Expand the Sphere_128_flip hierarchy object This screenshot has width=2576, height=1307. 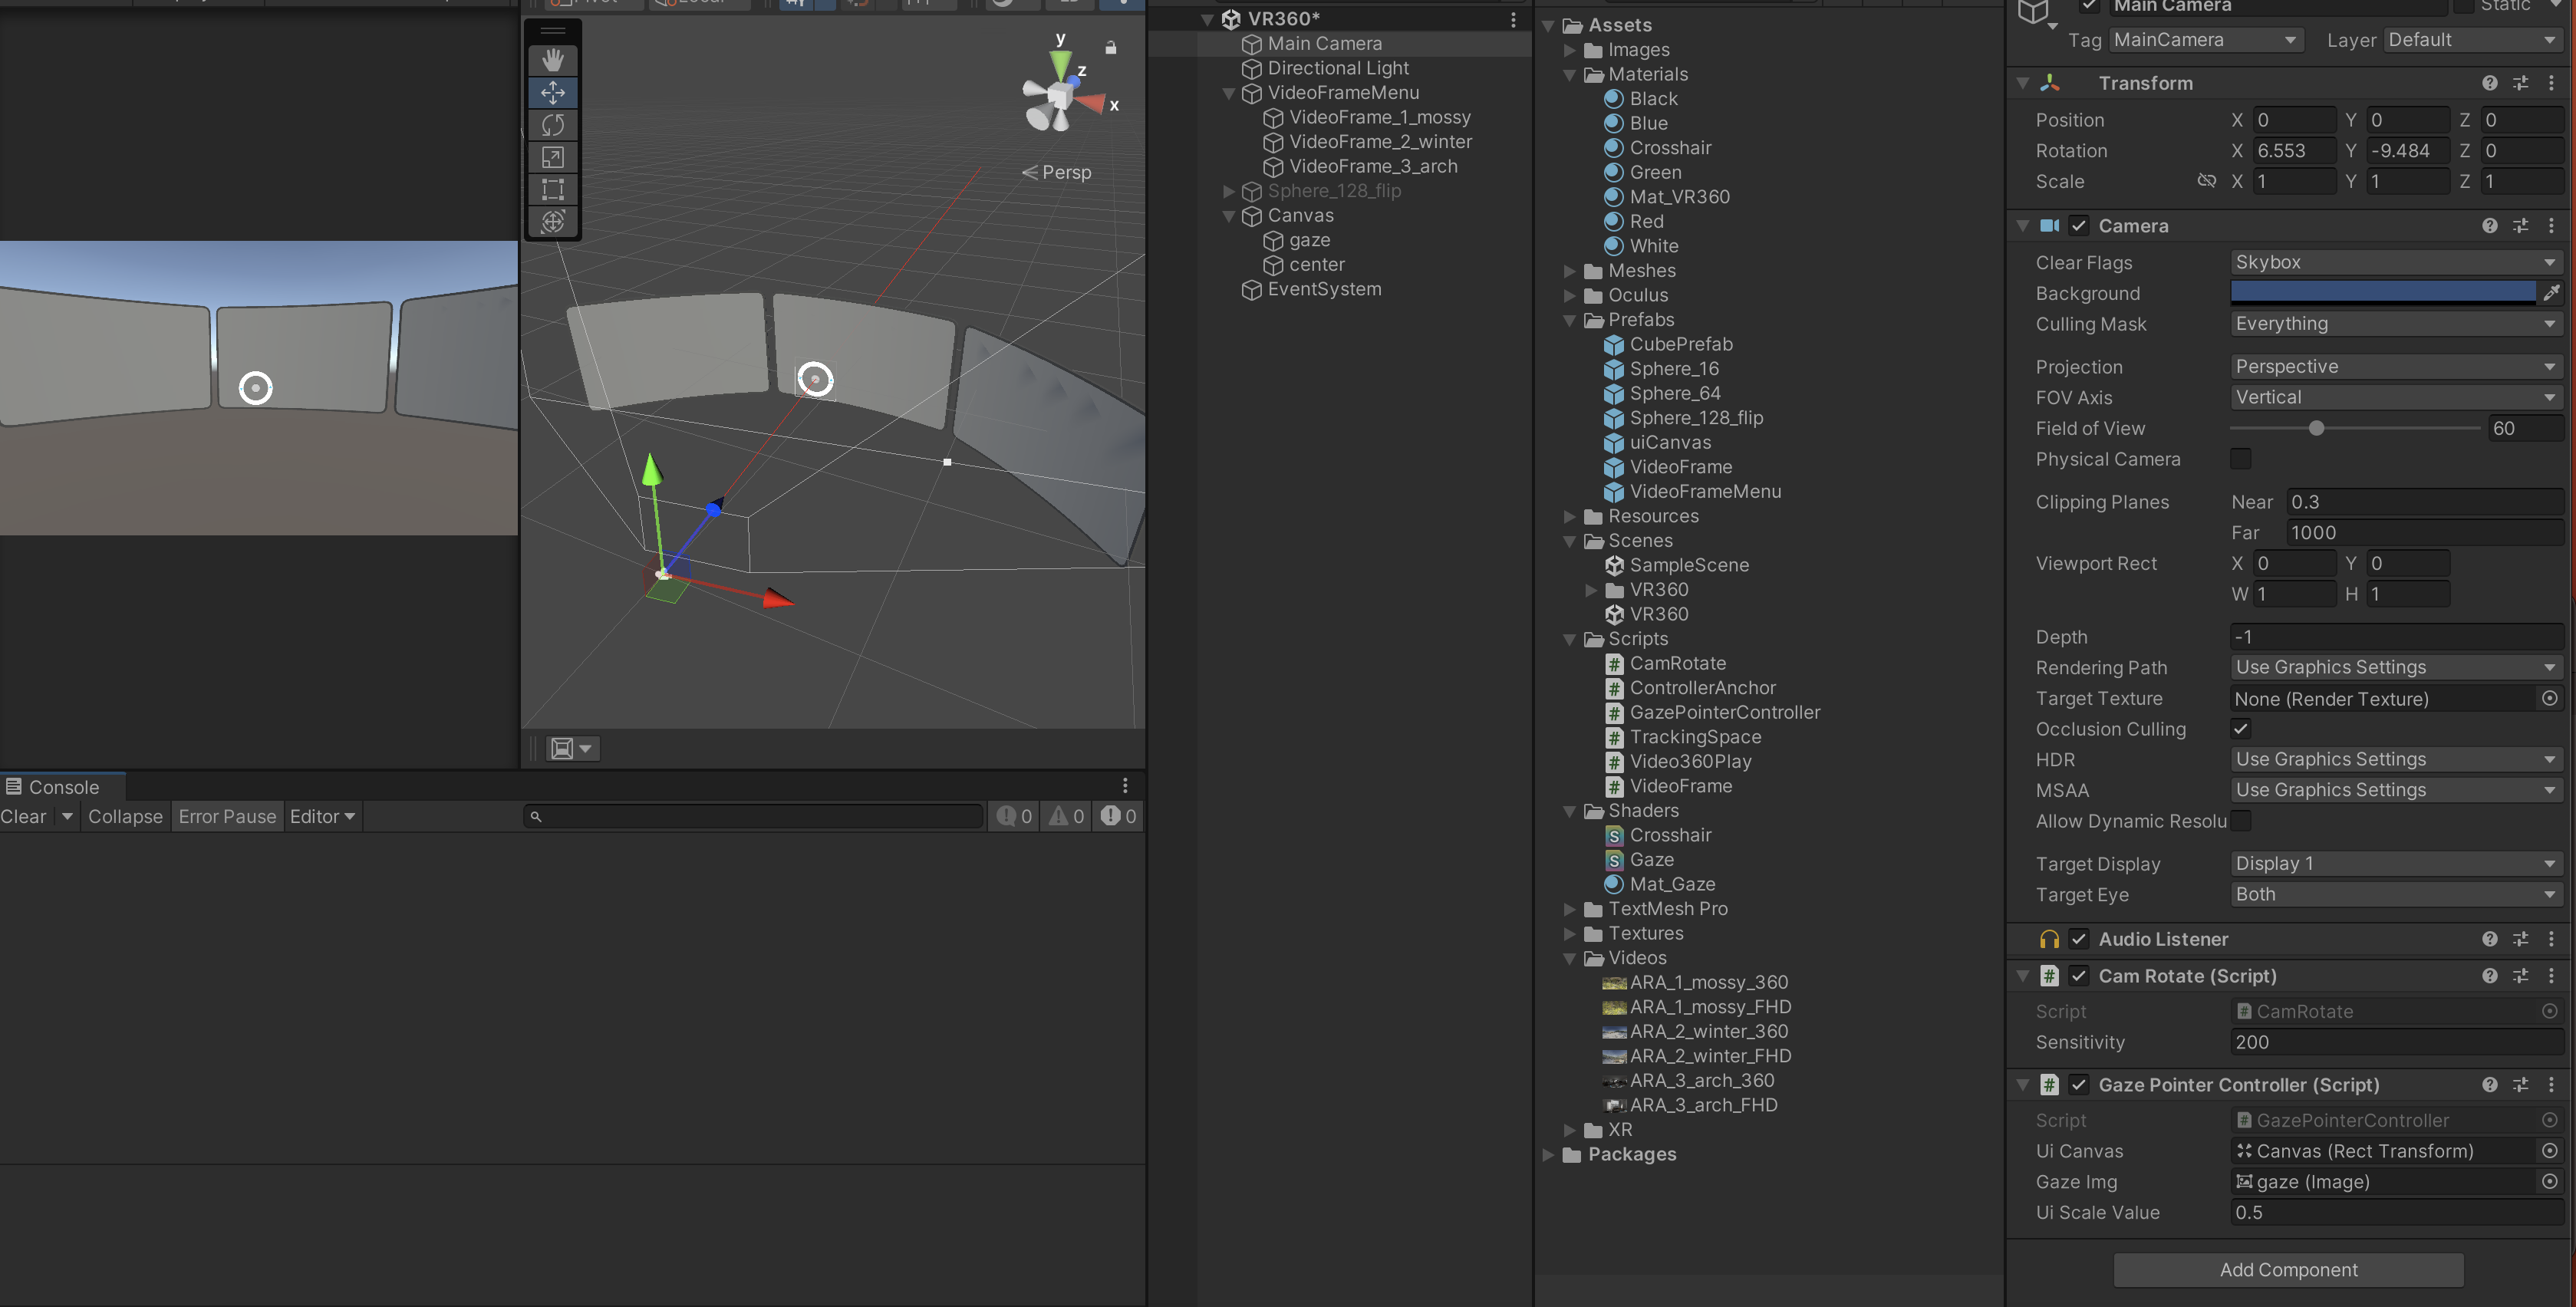(x=1229, y=191)
